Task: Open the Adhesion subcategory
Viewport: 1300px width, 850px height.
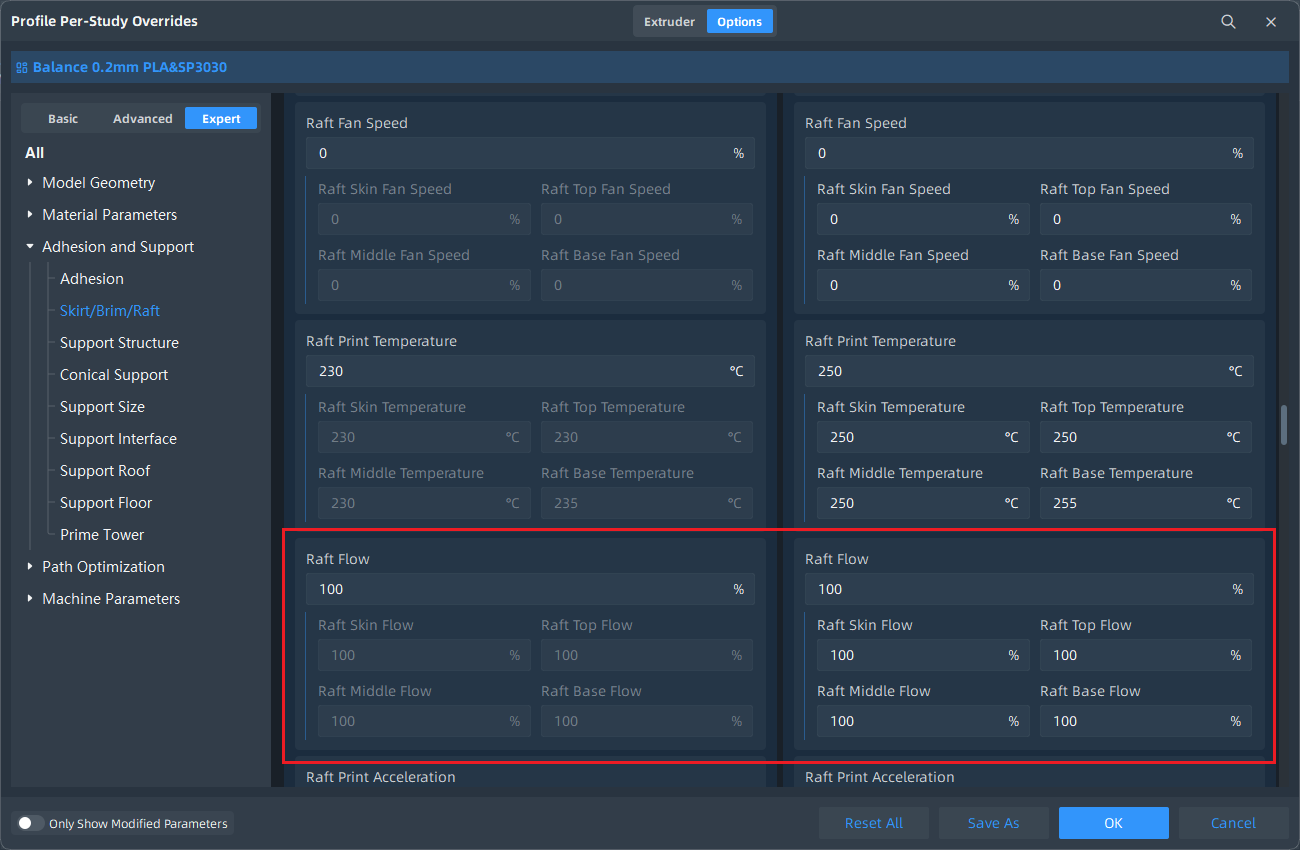Action: click(x=92, y=279)
